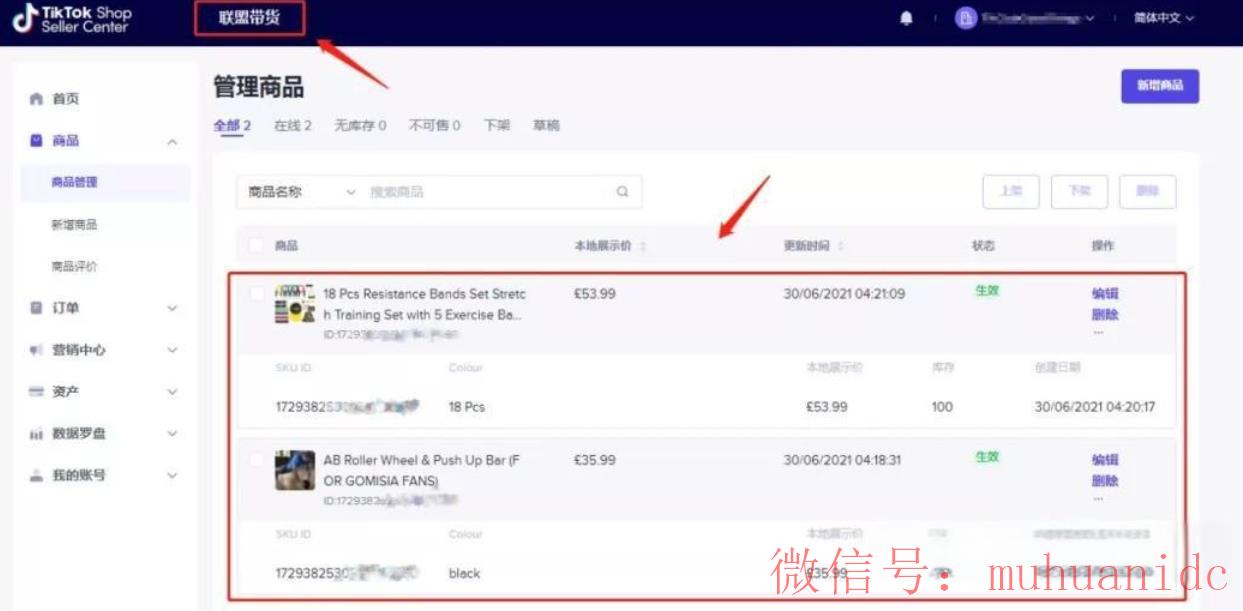Focus the 搜索商品 search field

pyautogui.click(x=486, y=192)
